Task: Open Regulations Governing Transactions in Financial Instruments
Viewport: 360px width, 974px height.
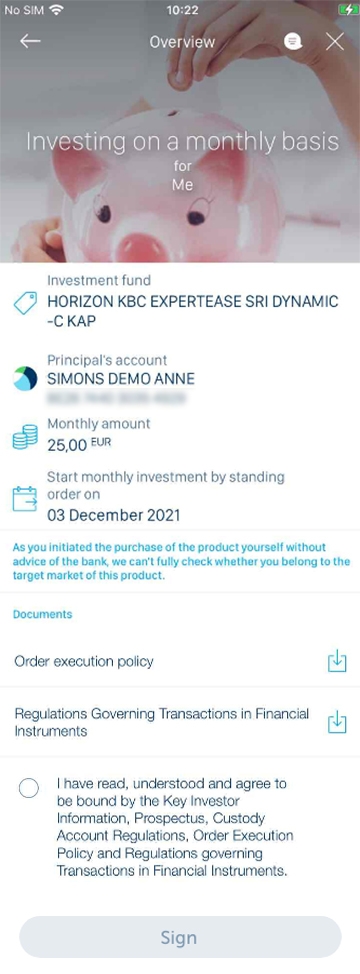Action: [180, 722]
